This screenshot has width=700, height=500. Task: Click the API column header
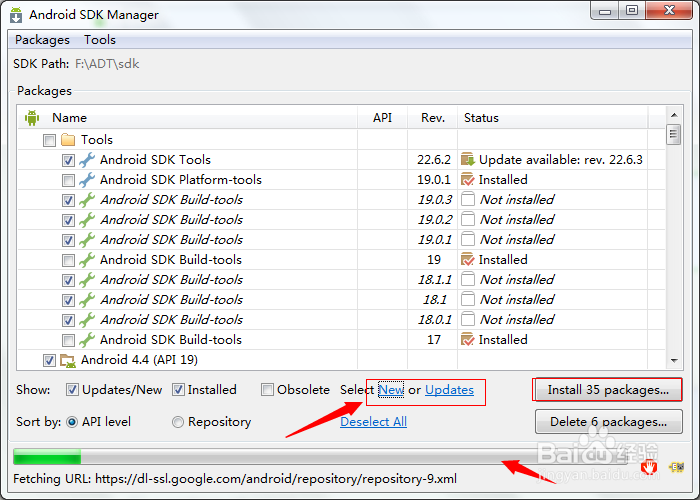click(x=382, y=118)
